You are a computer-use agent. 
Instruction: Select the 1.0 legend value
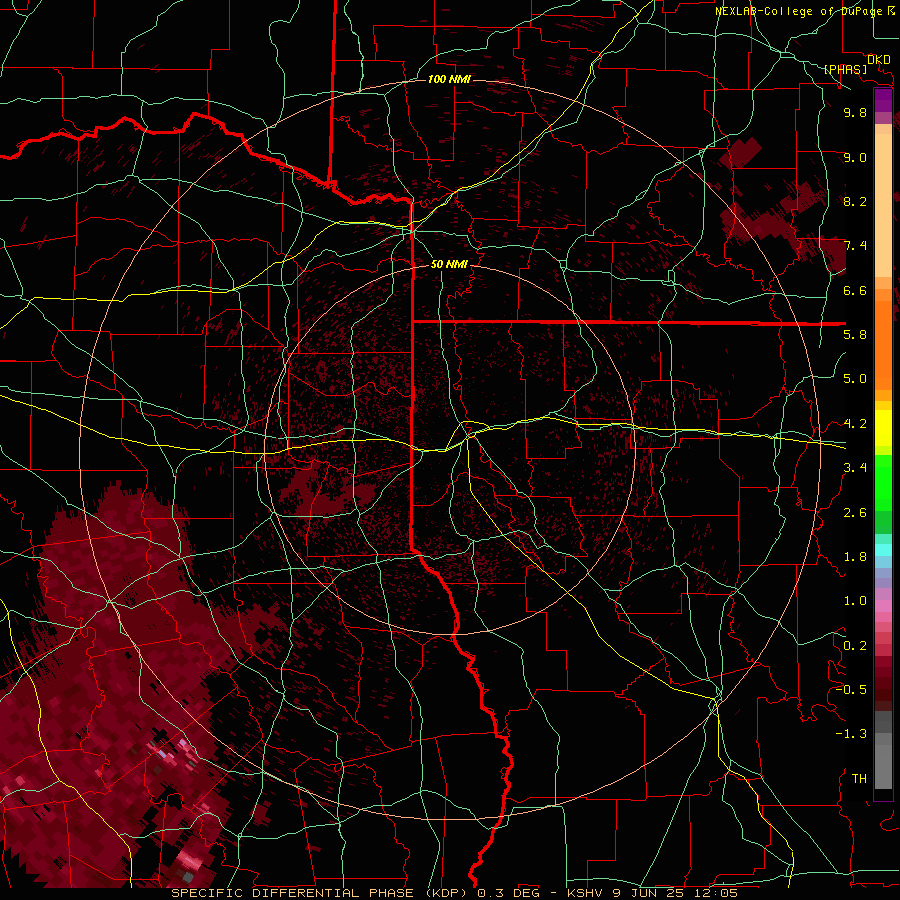coord(855,602)
